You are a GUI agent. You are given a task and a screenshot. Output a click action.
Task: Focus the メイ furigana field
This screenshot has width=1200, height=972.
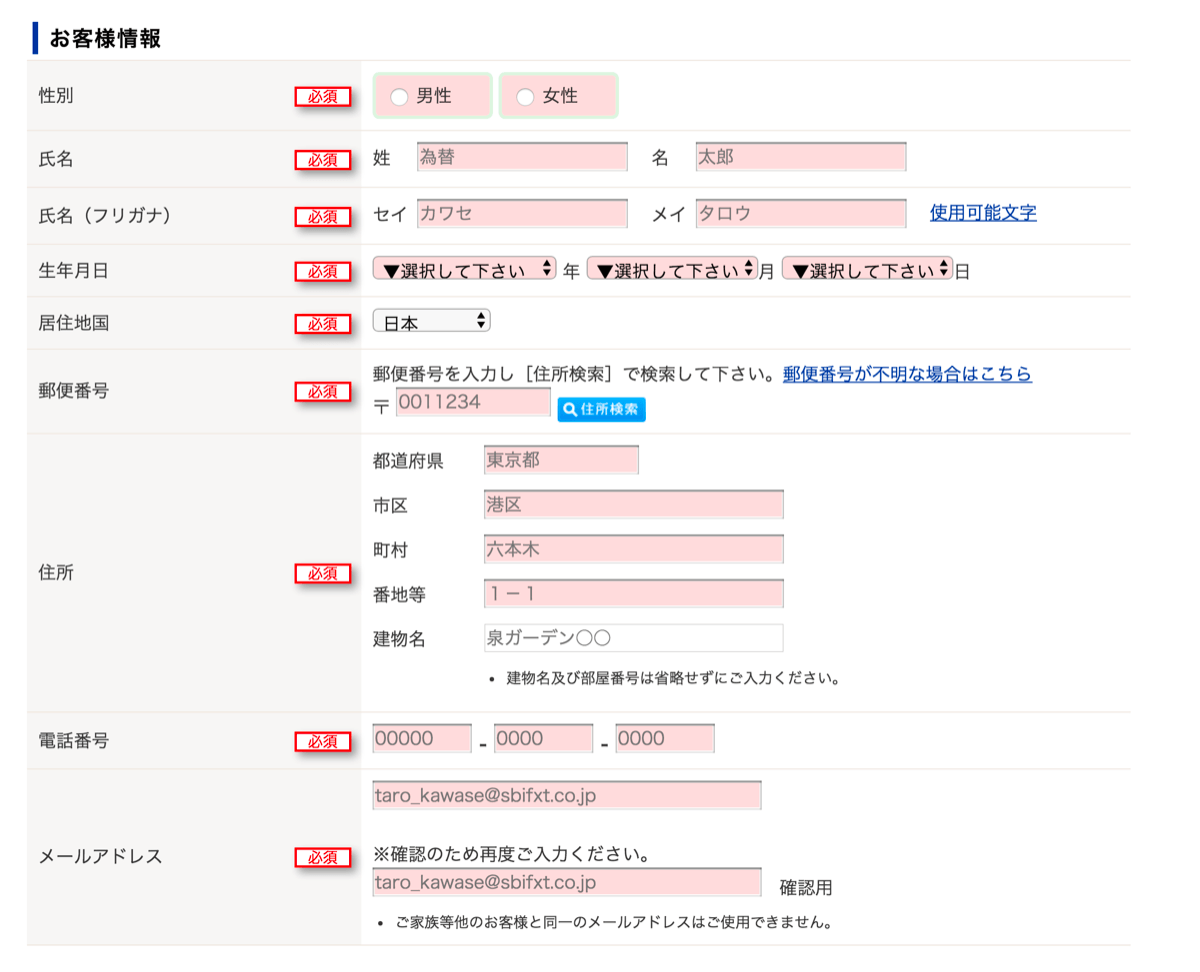click(x=801, y=214)
